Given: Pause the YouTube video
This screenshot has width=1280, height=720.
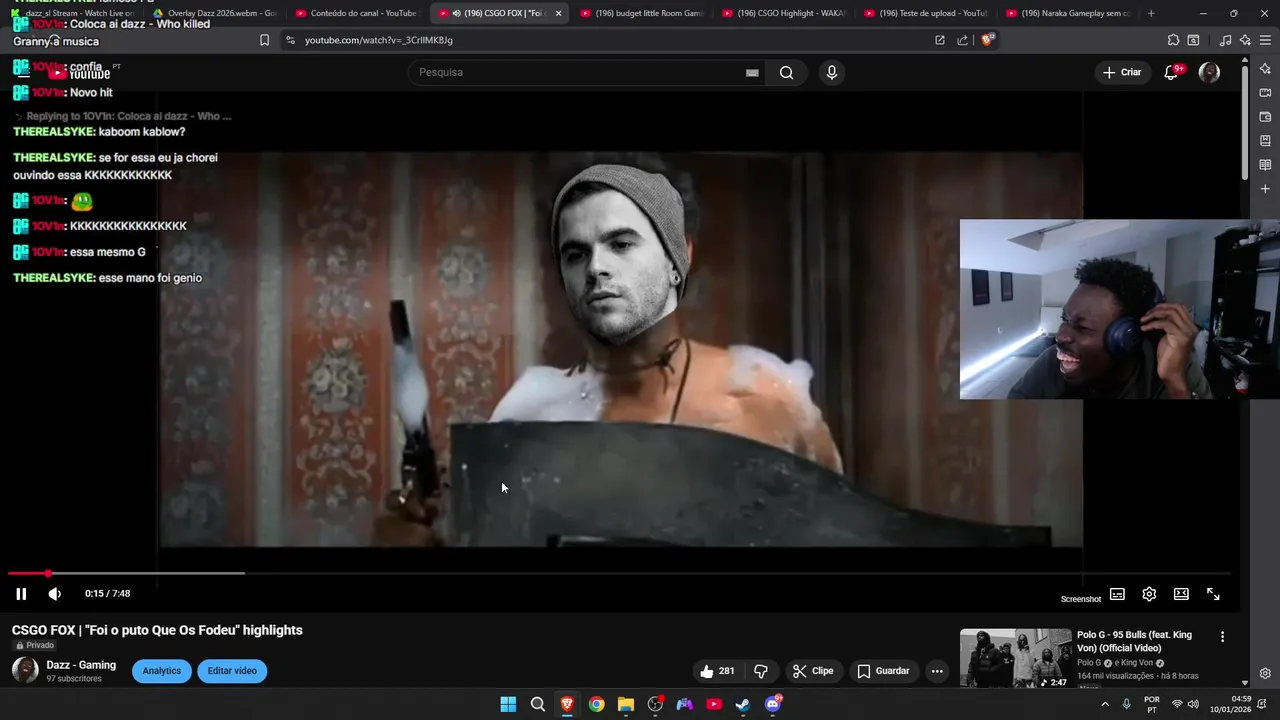Looking at the screenshot, I should click(21, 594).
